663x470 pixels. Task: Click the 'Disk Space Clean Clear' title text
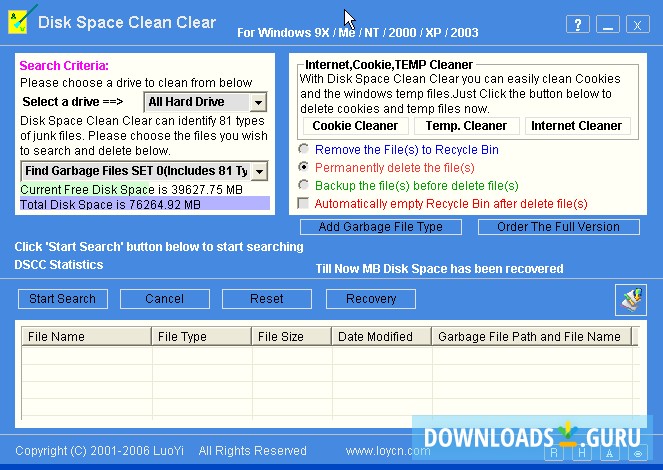127,22
